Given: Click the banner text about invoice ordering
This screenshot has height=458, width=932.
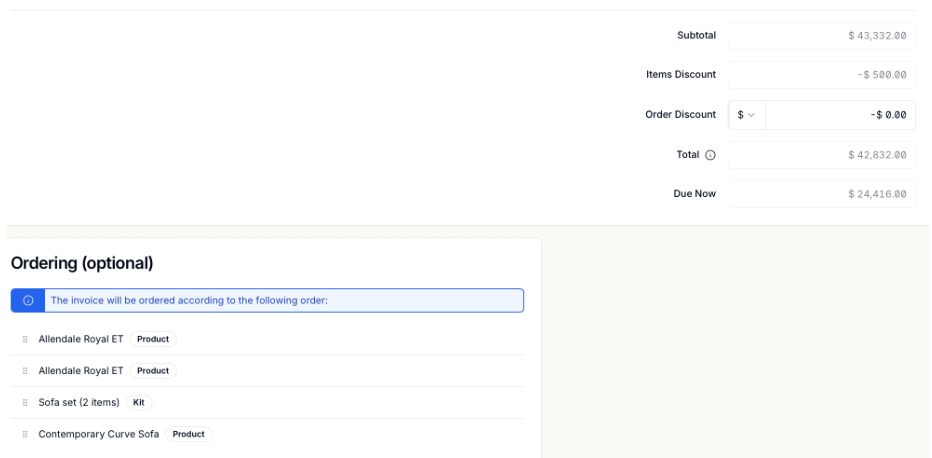Looking at the screenshot, I should tap(189, 301).
